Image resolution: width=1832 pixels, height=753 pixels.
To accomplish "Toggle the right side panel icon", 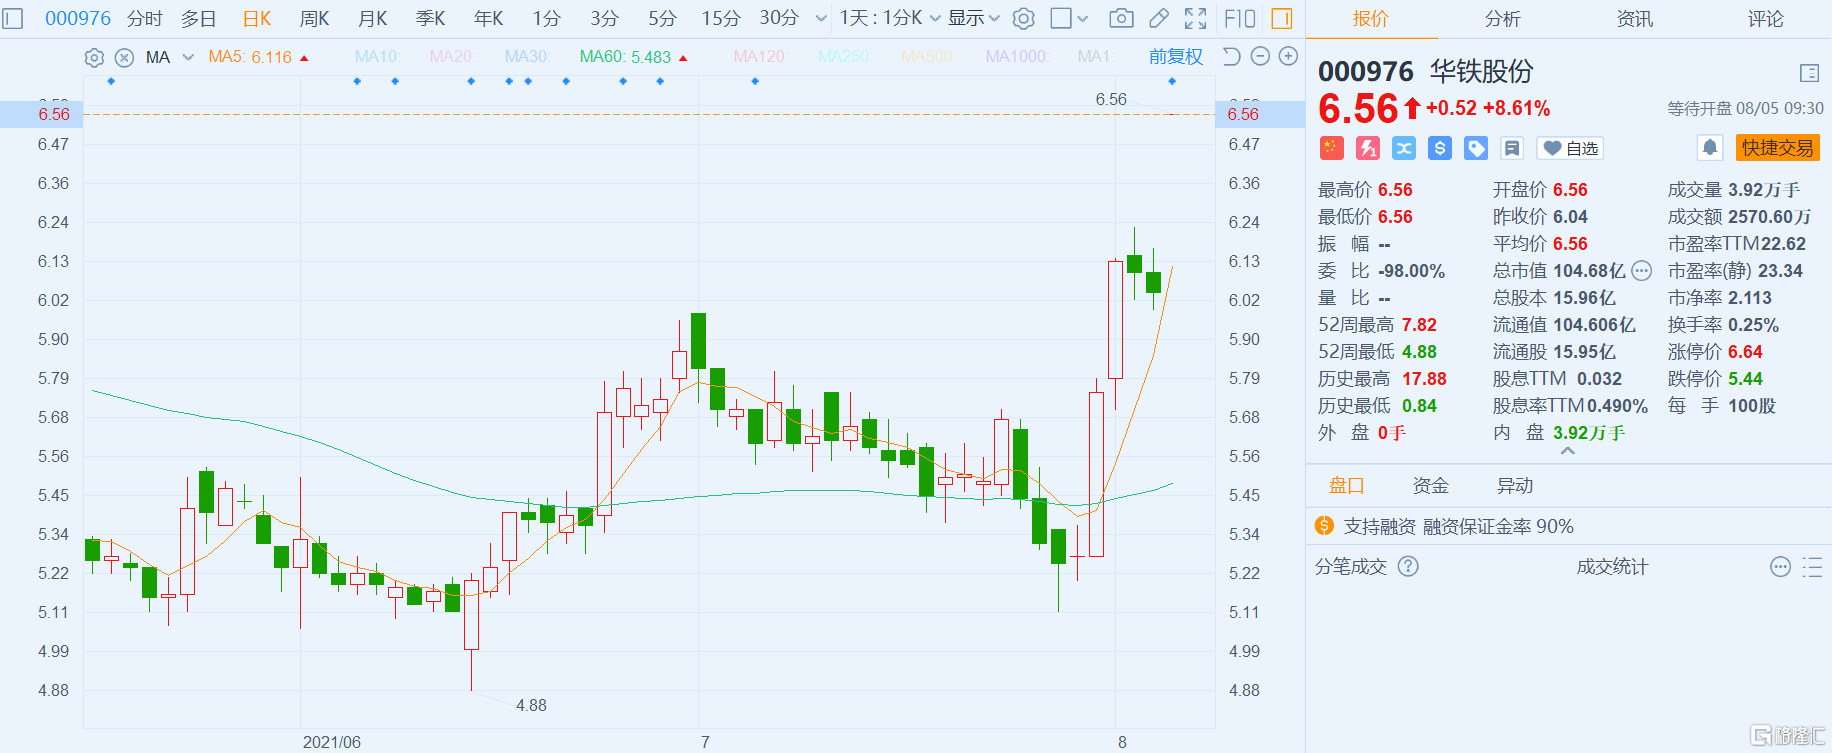I will (x=1281, y=18).
